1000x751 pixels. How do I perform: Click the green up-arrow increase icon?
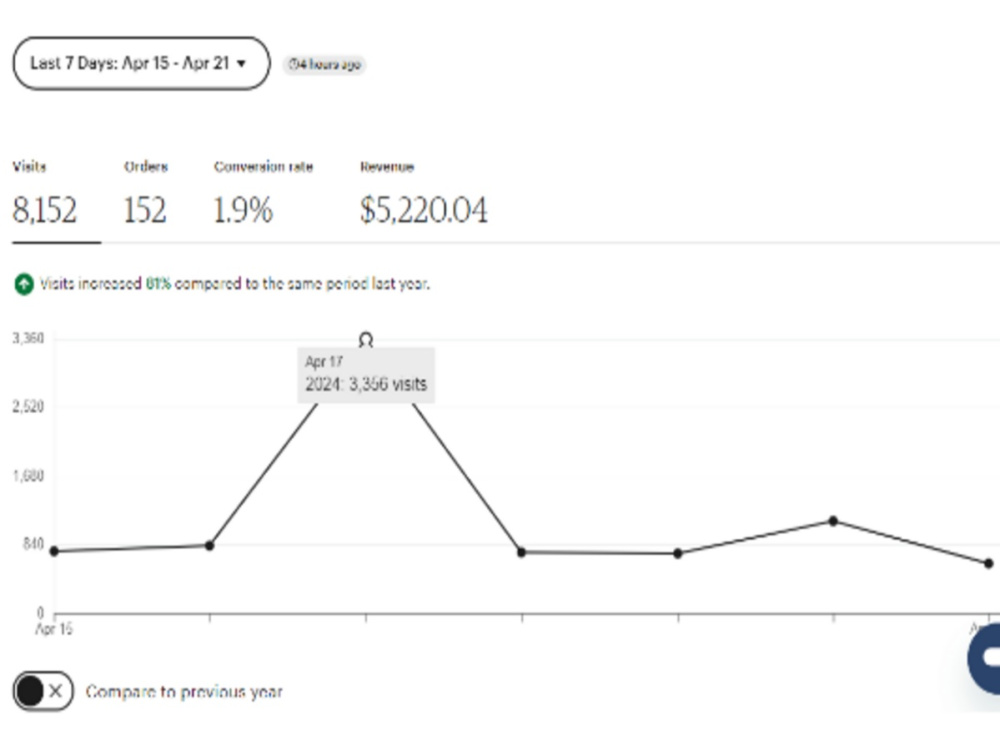click(x=24, y=284)
